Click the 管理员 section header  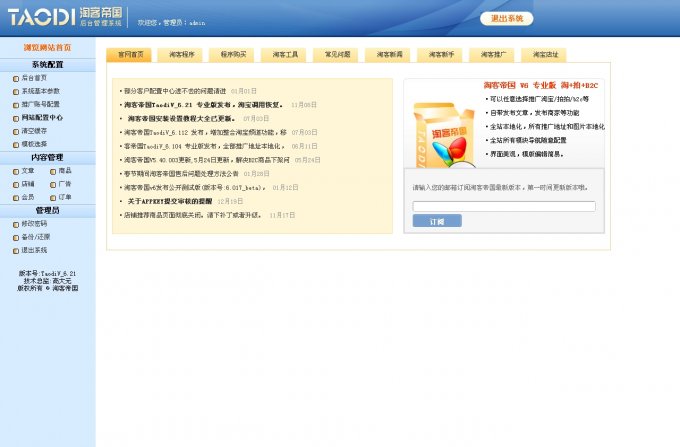(x=47, y=211)
